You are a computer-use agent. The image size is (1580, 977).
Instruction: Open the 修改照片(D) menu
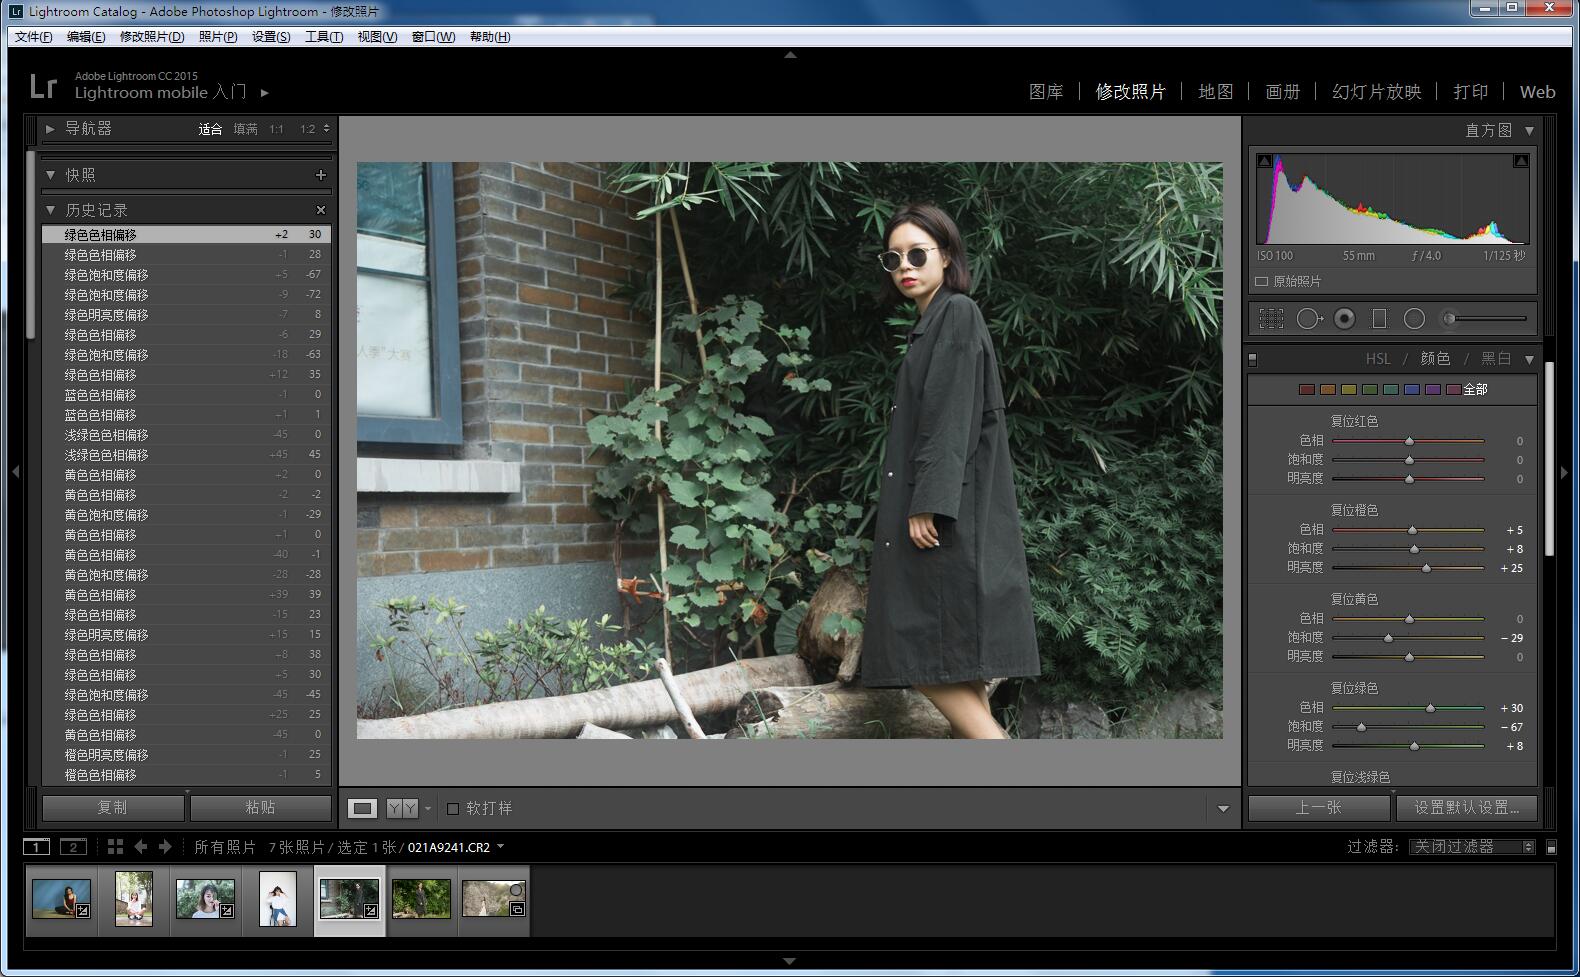tap(152, 37)
